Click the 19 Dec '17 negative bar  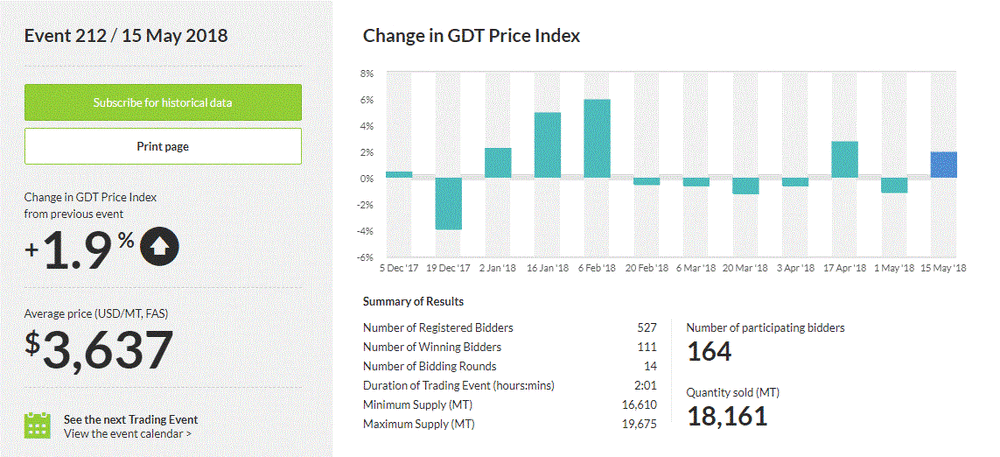(448, 203)
